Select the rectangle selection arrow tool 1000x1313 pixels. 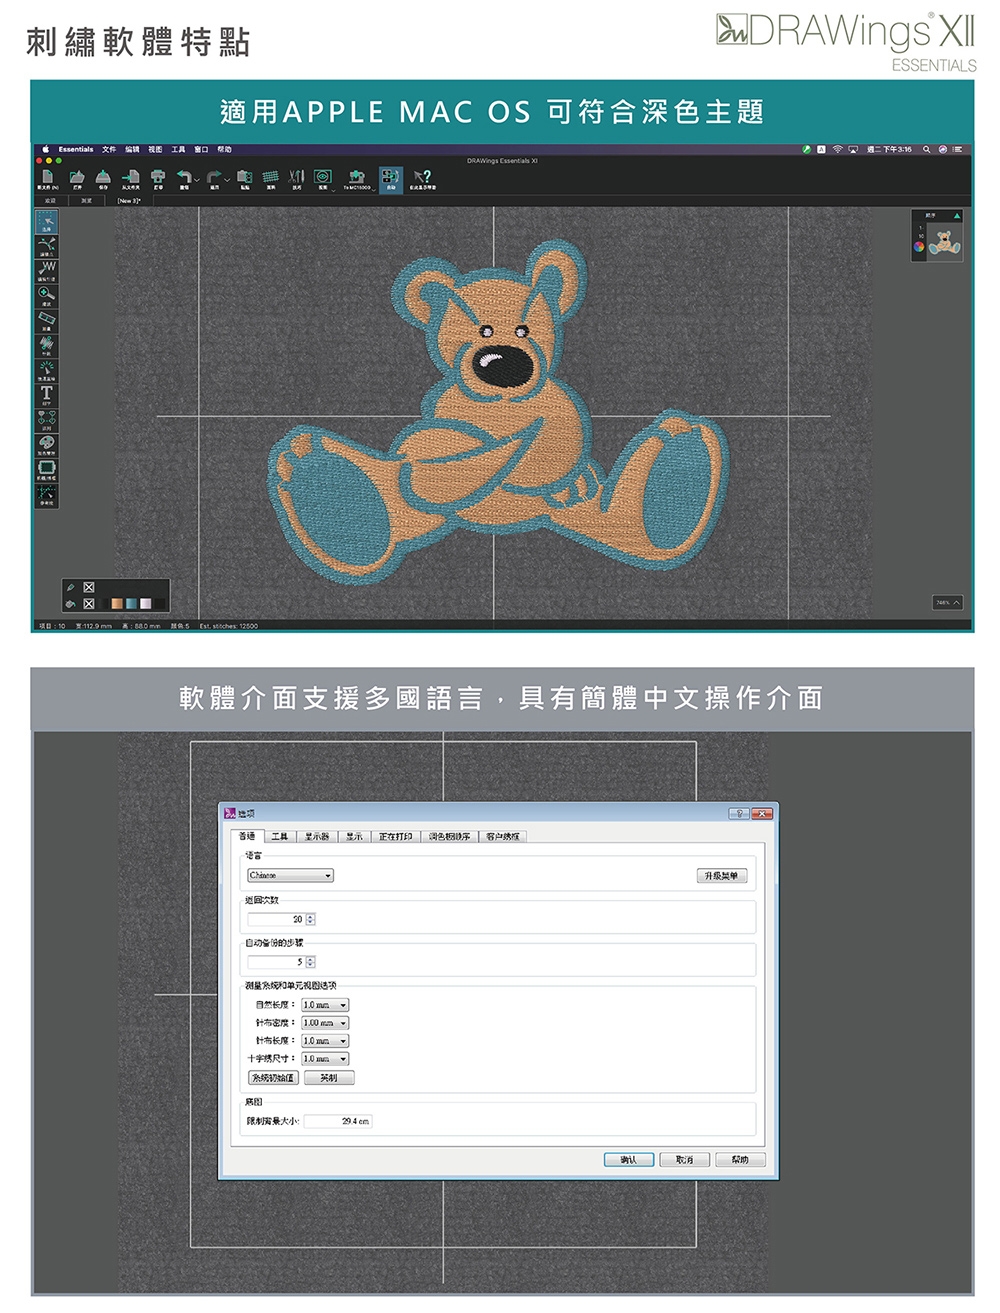(x=46, y=221)
